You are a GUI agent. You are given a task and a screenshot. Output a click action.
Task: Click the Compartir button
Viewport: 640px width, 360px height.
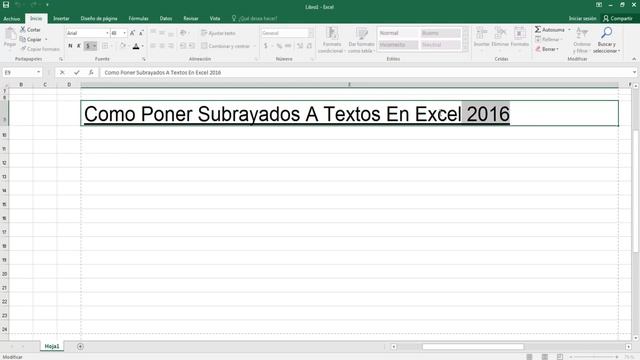click(618, 18)
